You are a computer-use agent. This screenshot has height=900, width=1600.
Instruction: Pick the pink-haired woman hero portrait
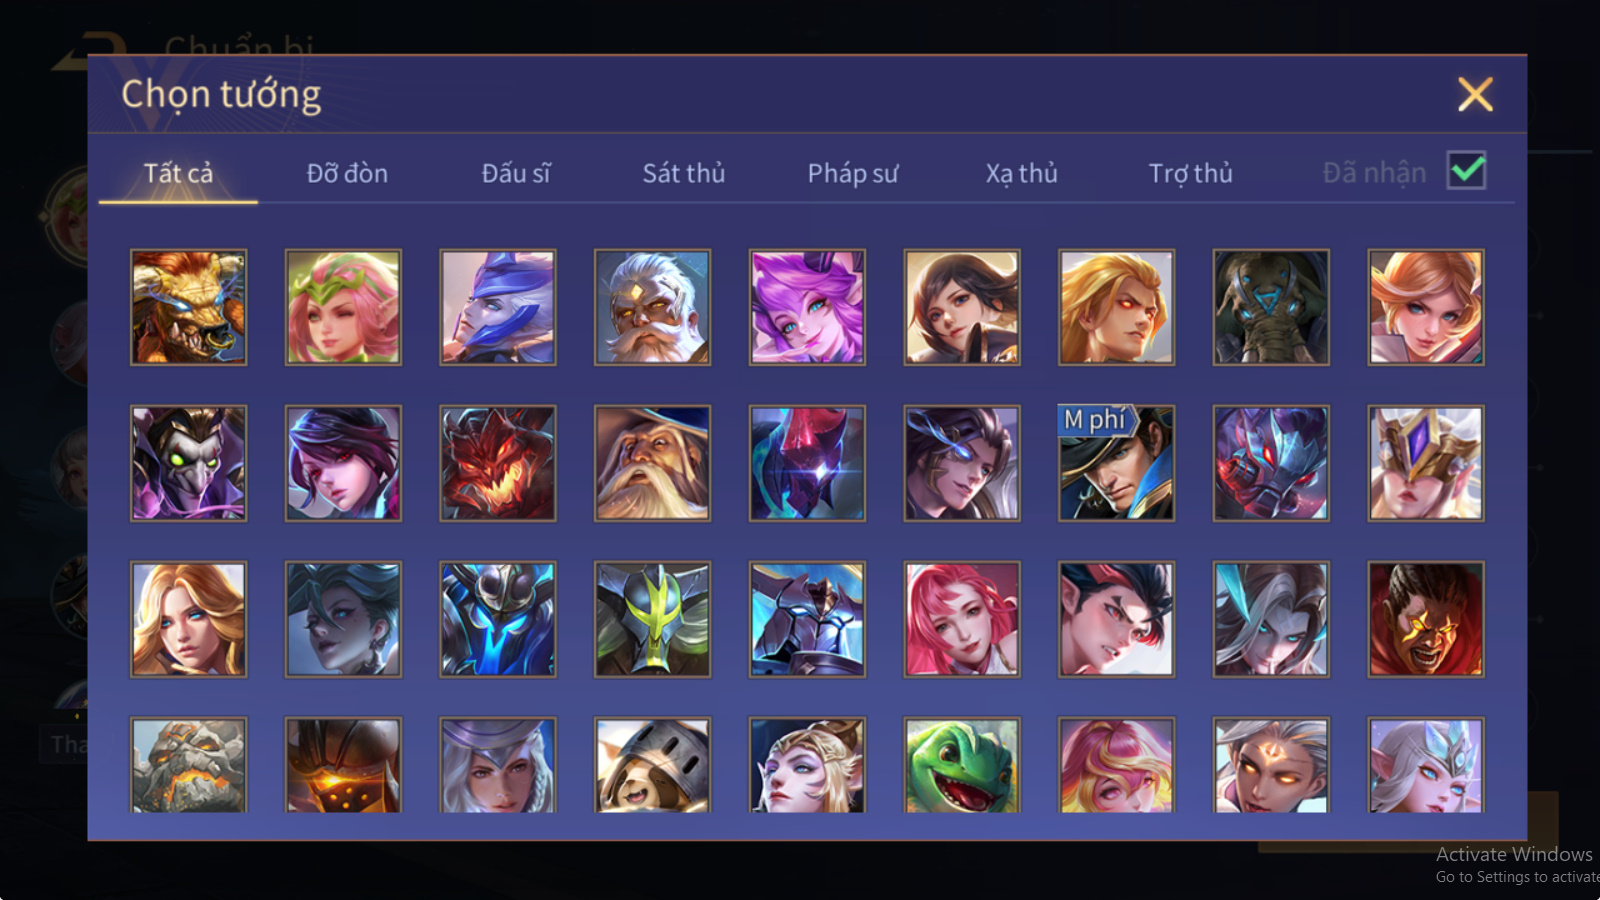(962, 619)
